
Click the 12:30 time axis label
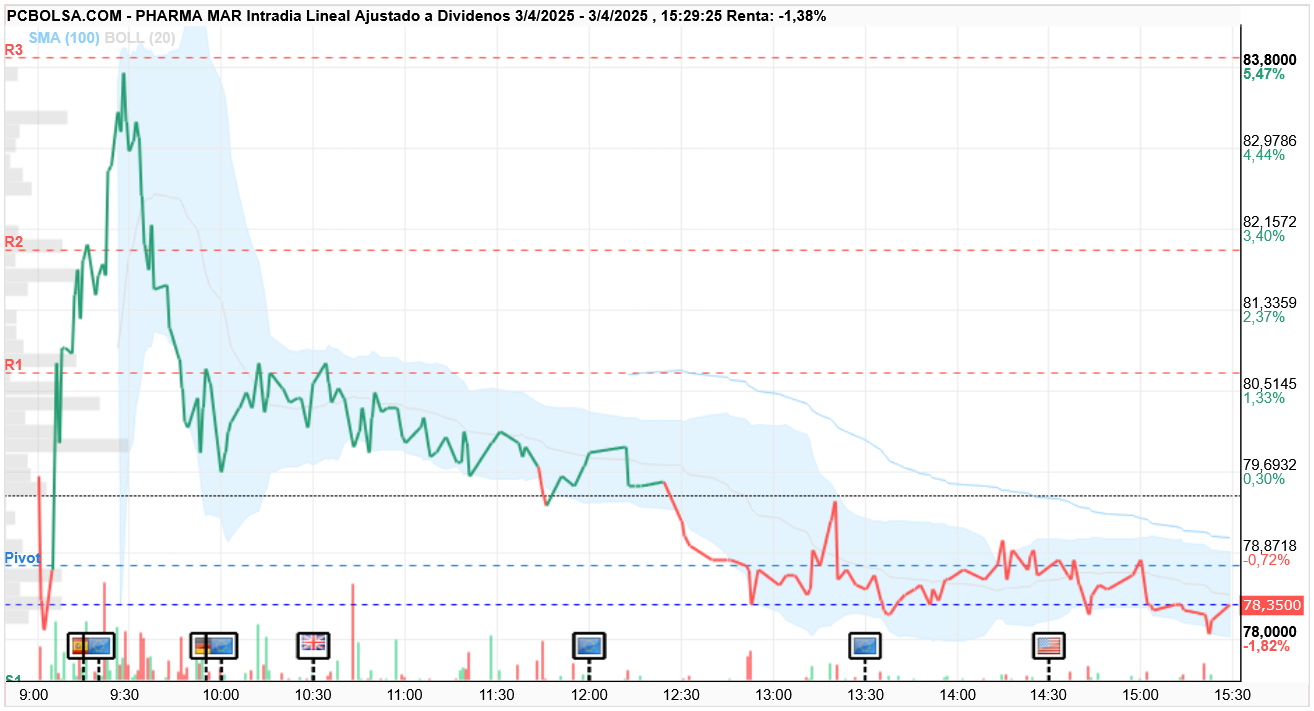pyautogui.click(x=681, y=694)
